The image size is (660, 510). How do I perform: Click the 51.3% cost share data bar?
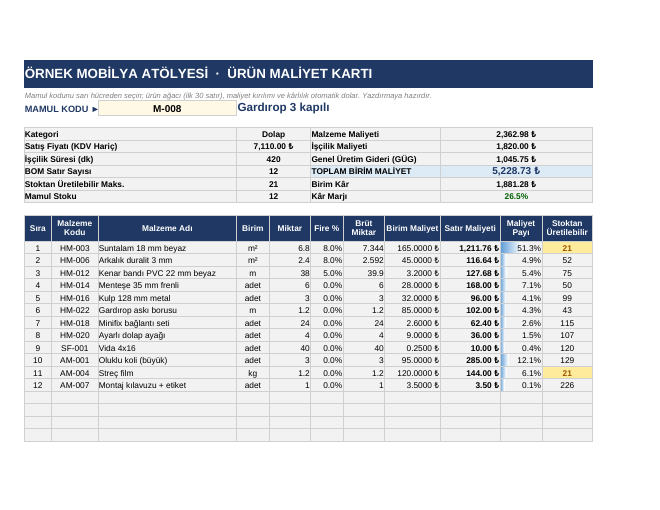pos(521,248)
